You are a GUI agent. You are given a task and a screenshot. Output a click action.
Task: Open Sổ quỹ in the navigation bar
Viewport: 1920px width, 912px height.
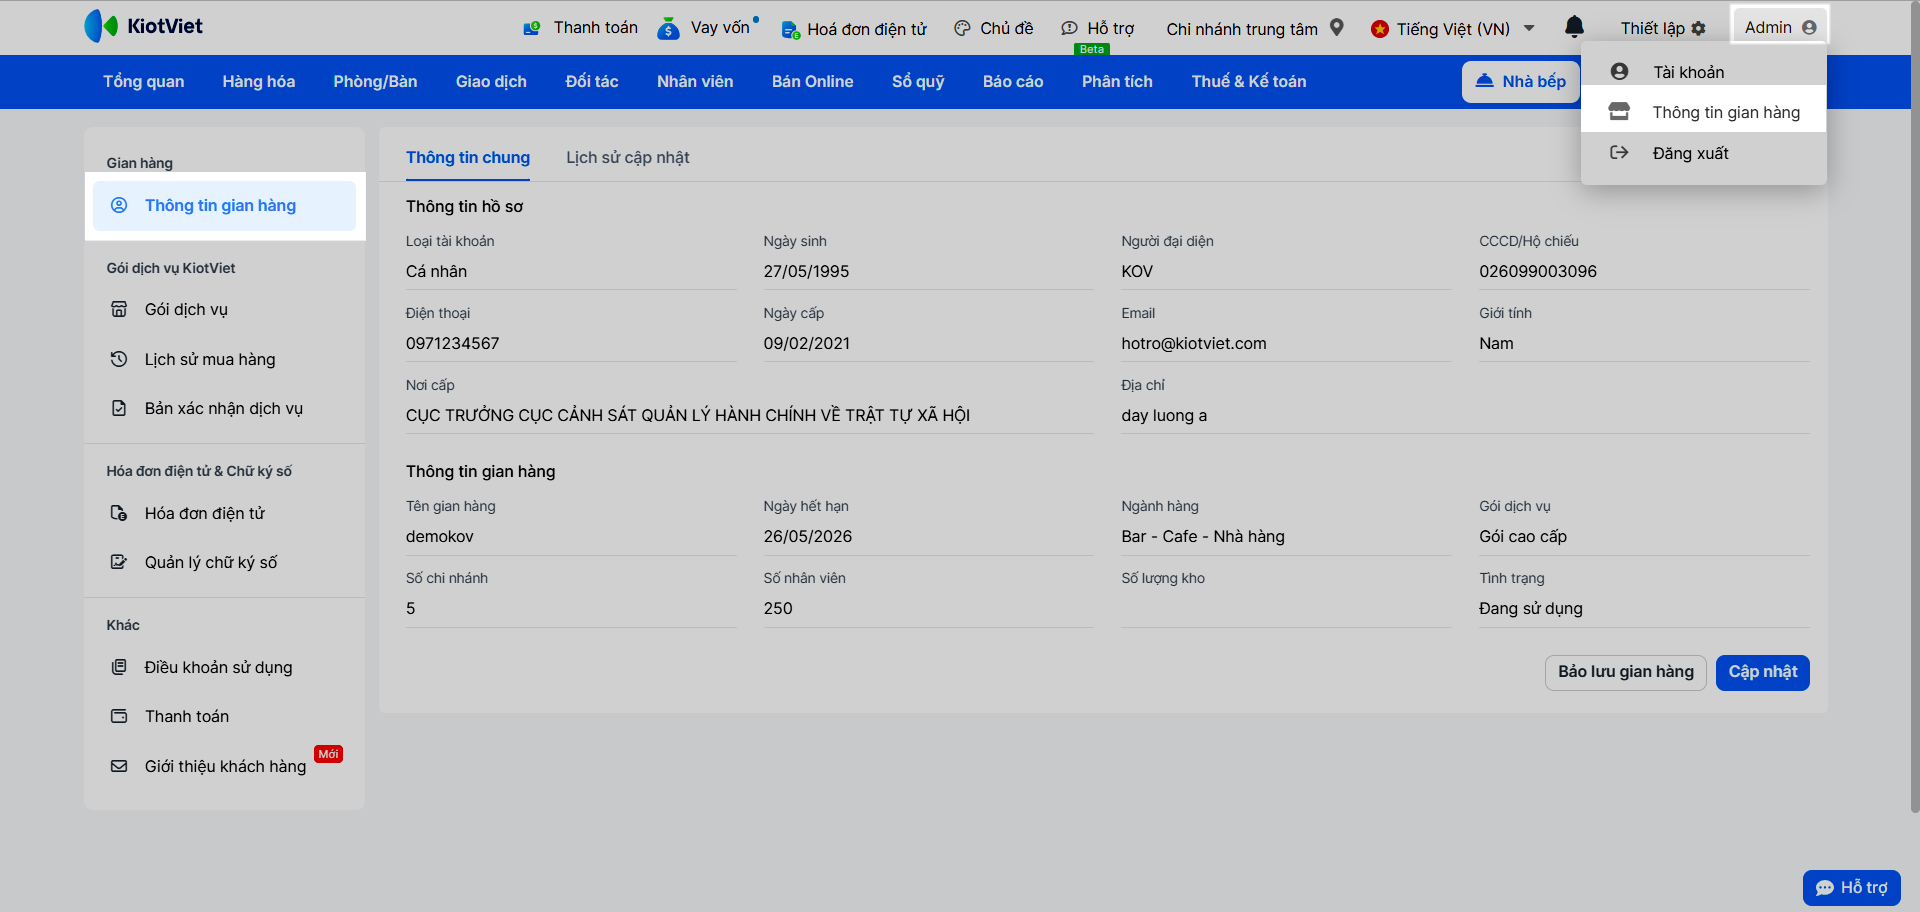click(918, 82)
